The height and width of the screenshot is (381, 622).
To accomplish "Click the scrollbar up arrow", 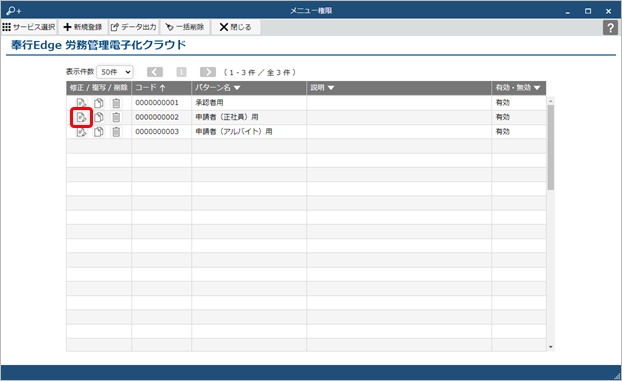I will click(x=551, y=101).
